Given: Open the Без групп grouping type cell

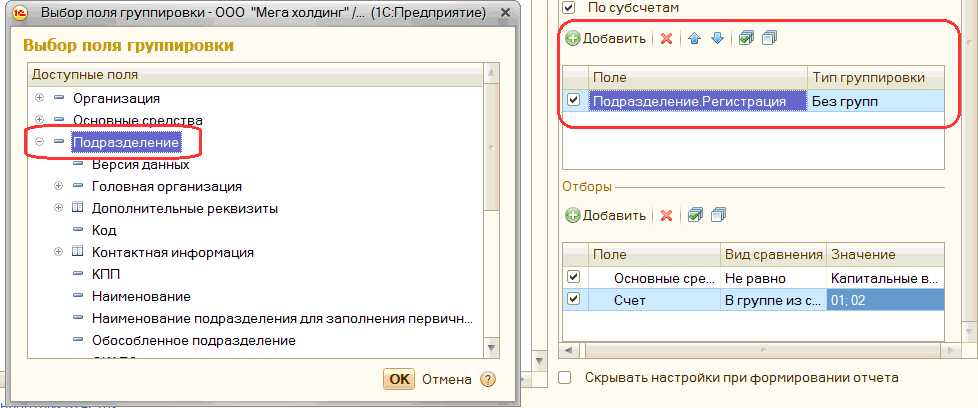Looking at the screenshot, I should pyautogui.click(x=876, y=101).
